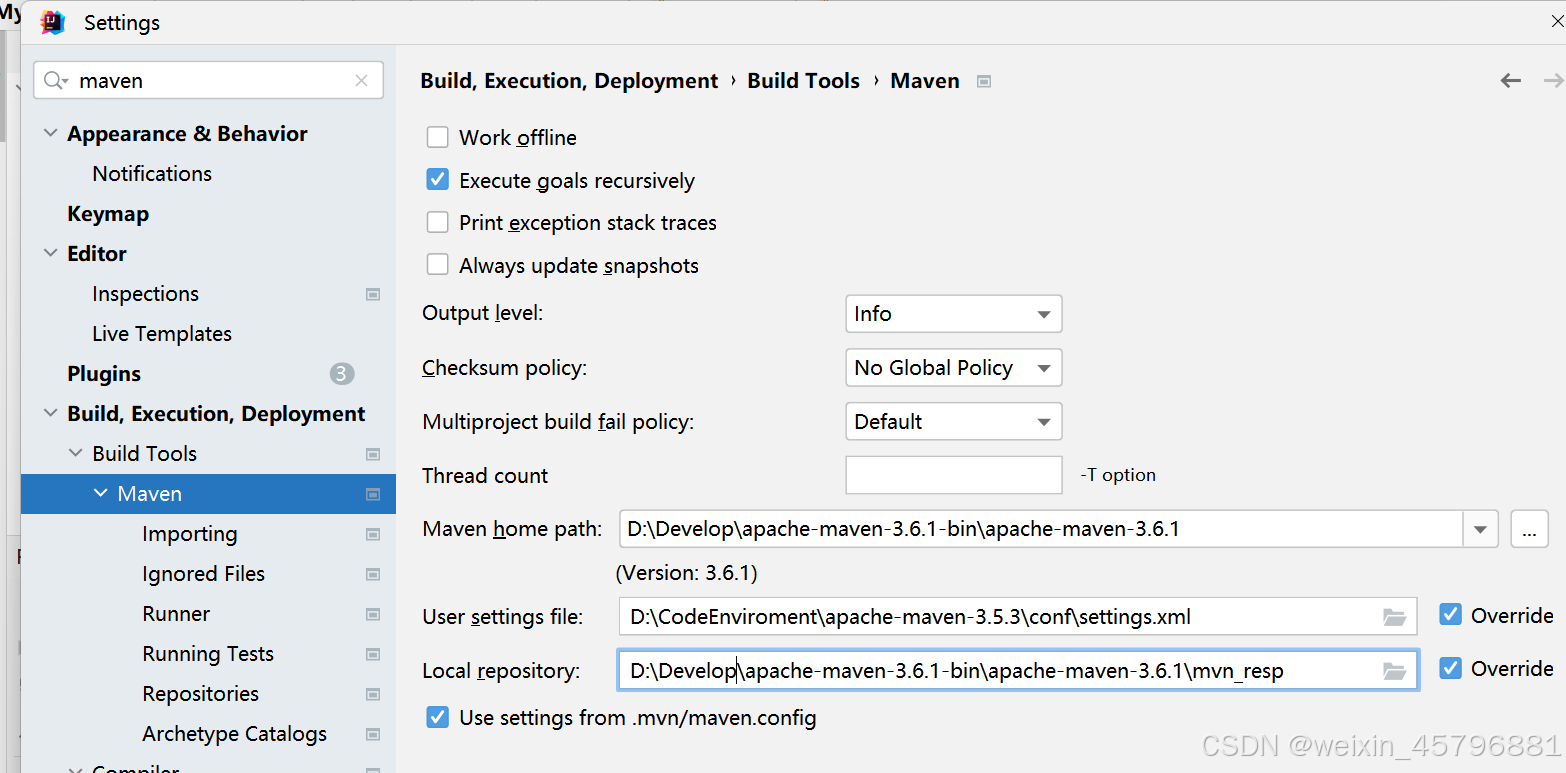Click project icon on Build Tools row
This screenshot has height=773, width=1566.
[373, 454]
